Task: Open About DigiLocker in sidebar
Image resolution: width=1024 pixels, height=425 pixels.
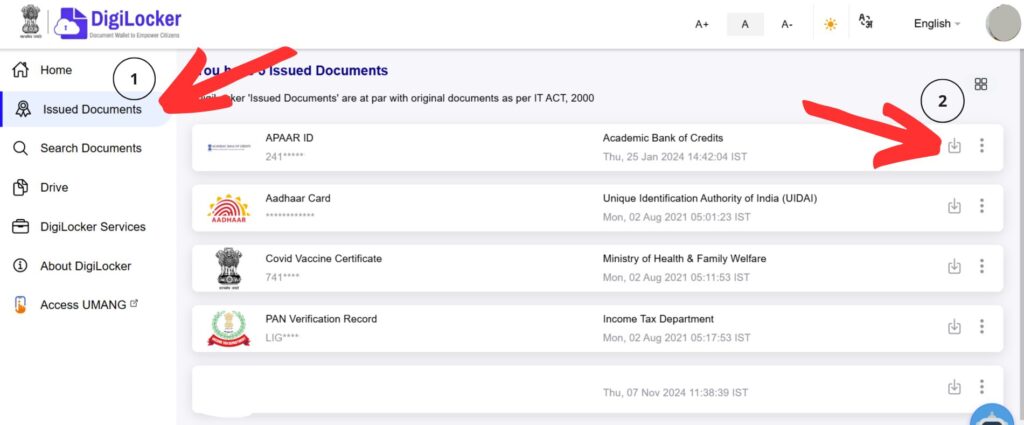Action: click(x=84, y=266)
